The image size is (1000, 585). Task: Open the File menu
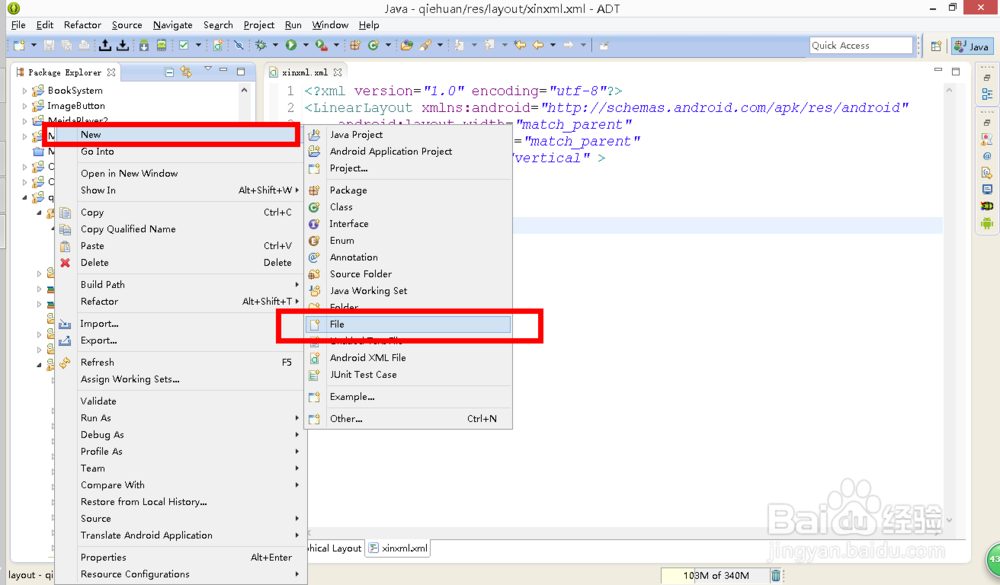pos(18,25)
